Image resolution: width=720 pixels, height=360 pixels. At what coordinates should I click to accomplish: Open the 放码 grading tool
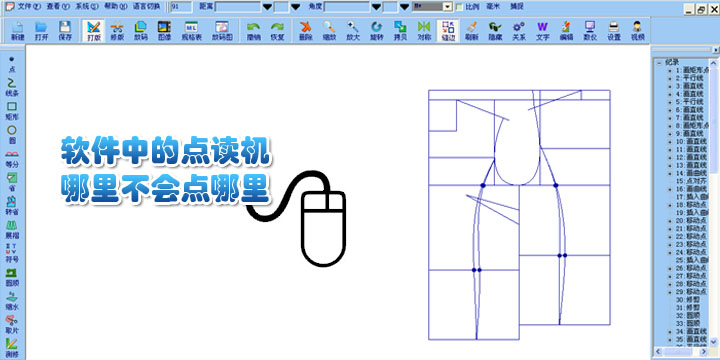pos(141,31)
